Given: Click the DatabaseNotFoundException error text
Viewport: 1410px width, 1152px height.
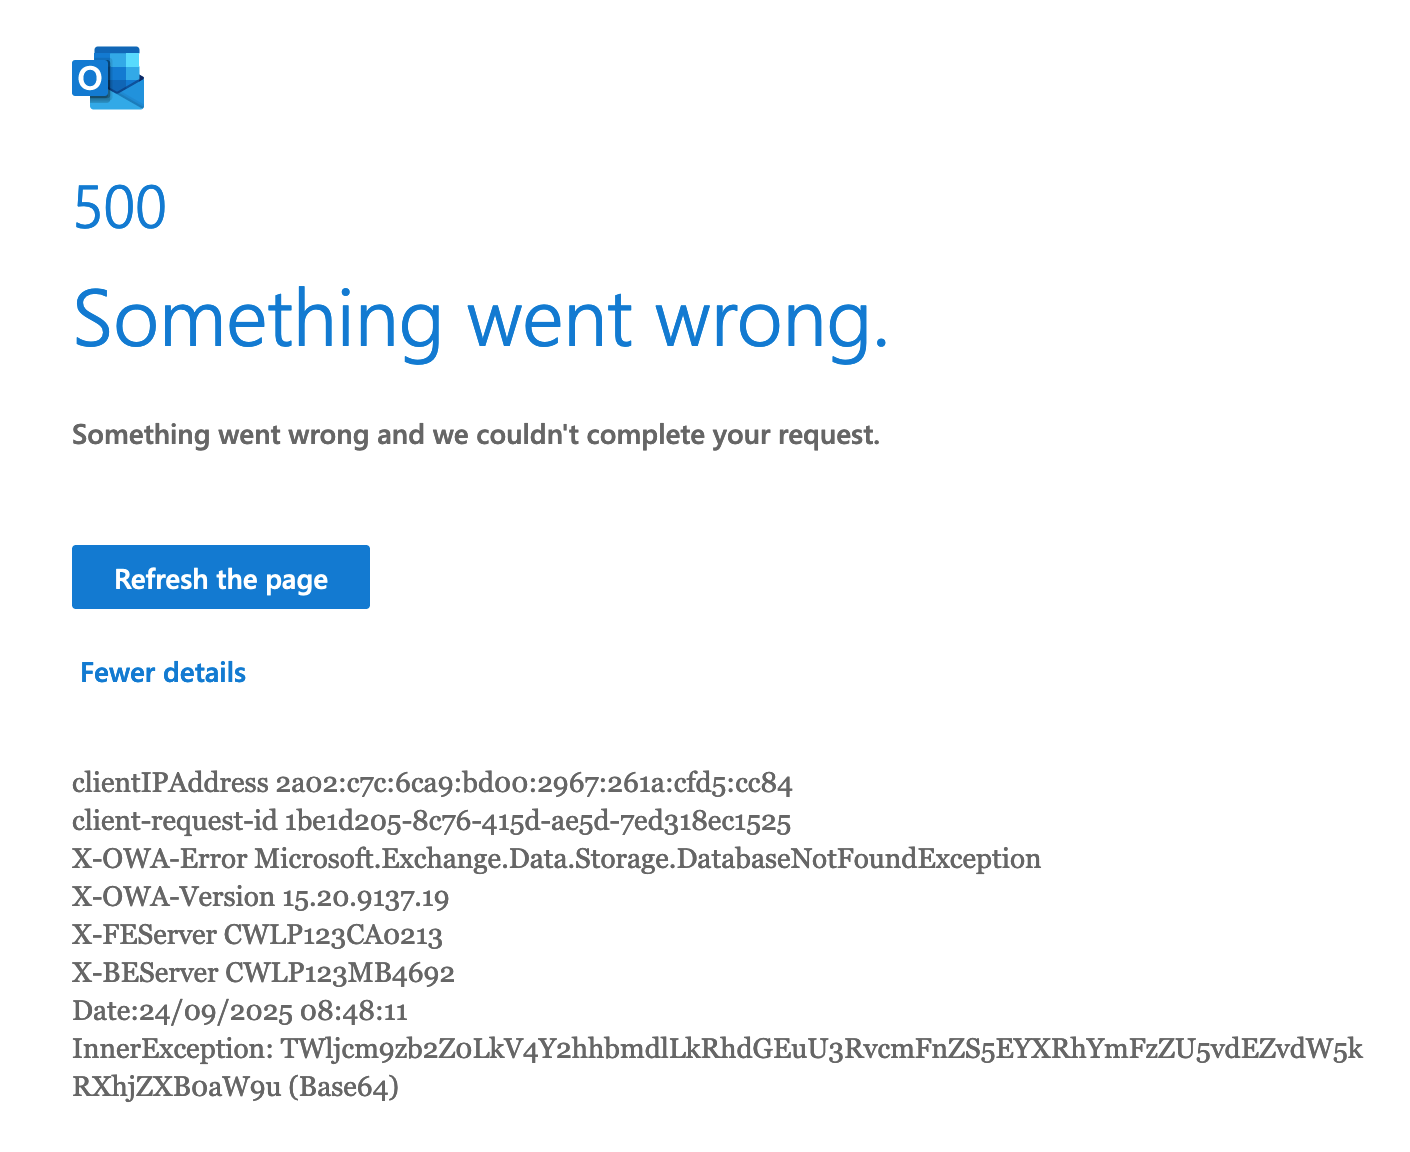Looking at the screenshot, I should pyautogui.click(x=648, y=859).
